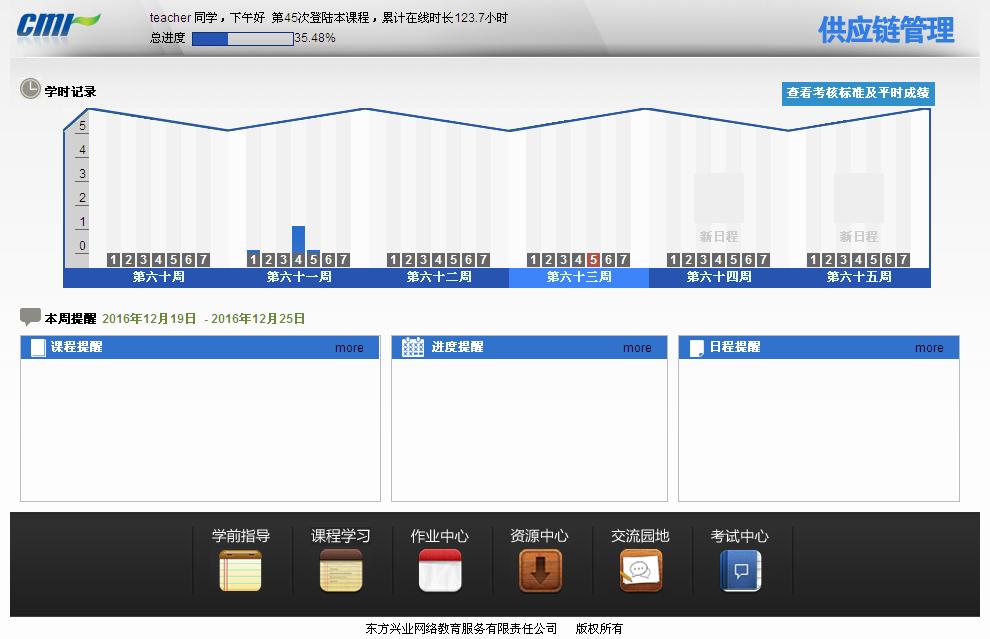Screen dimensions: 990x639
Task: Select 交流园地 text in bottom bar
Action: pyautogui.click(x=640, y=536)
